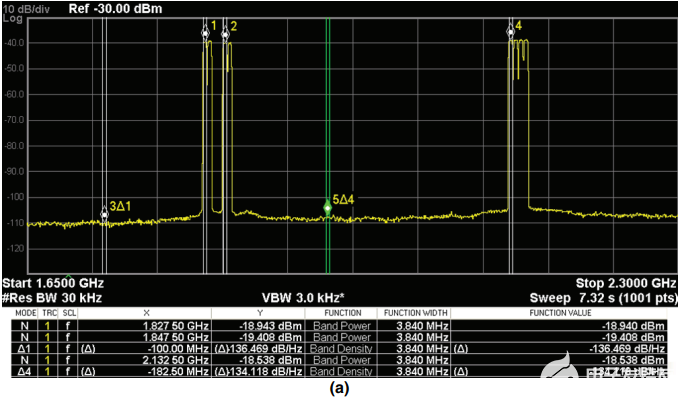Click the -100 amplitude axis label

pyautogui.click(x=16, y=197)
